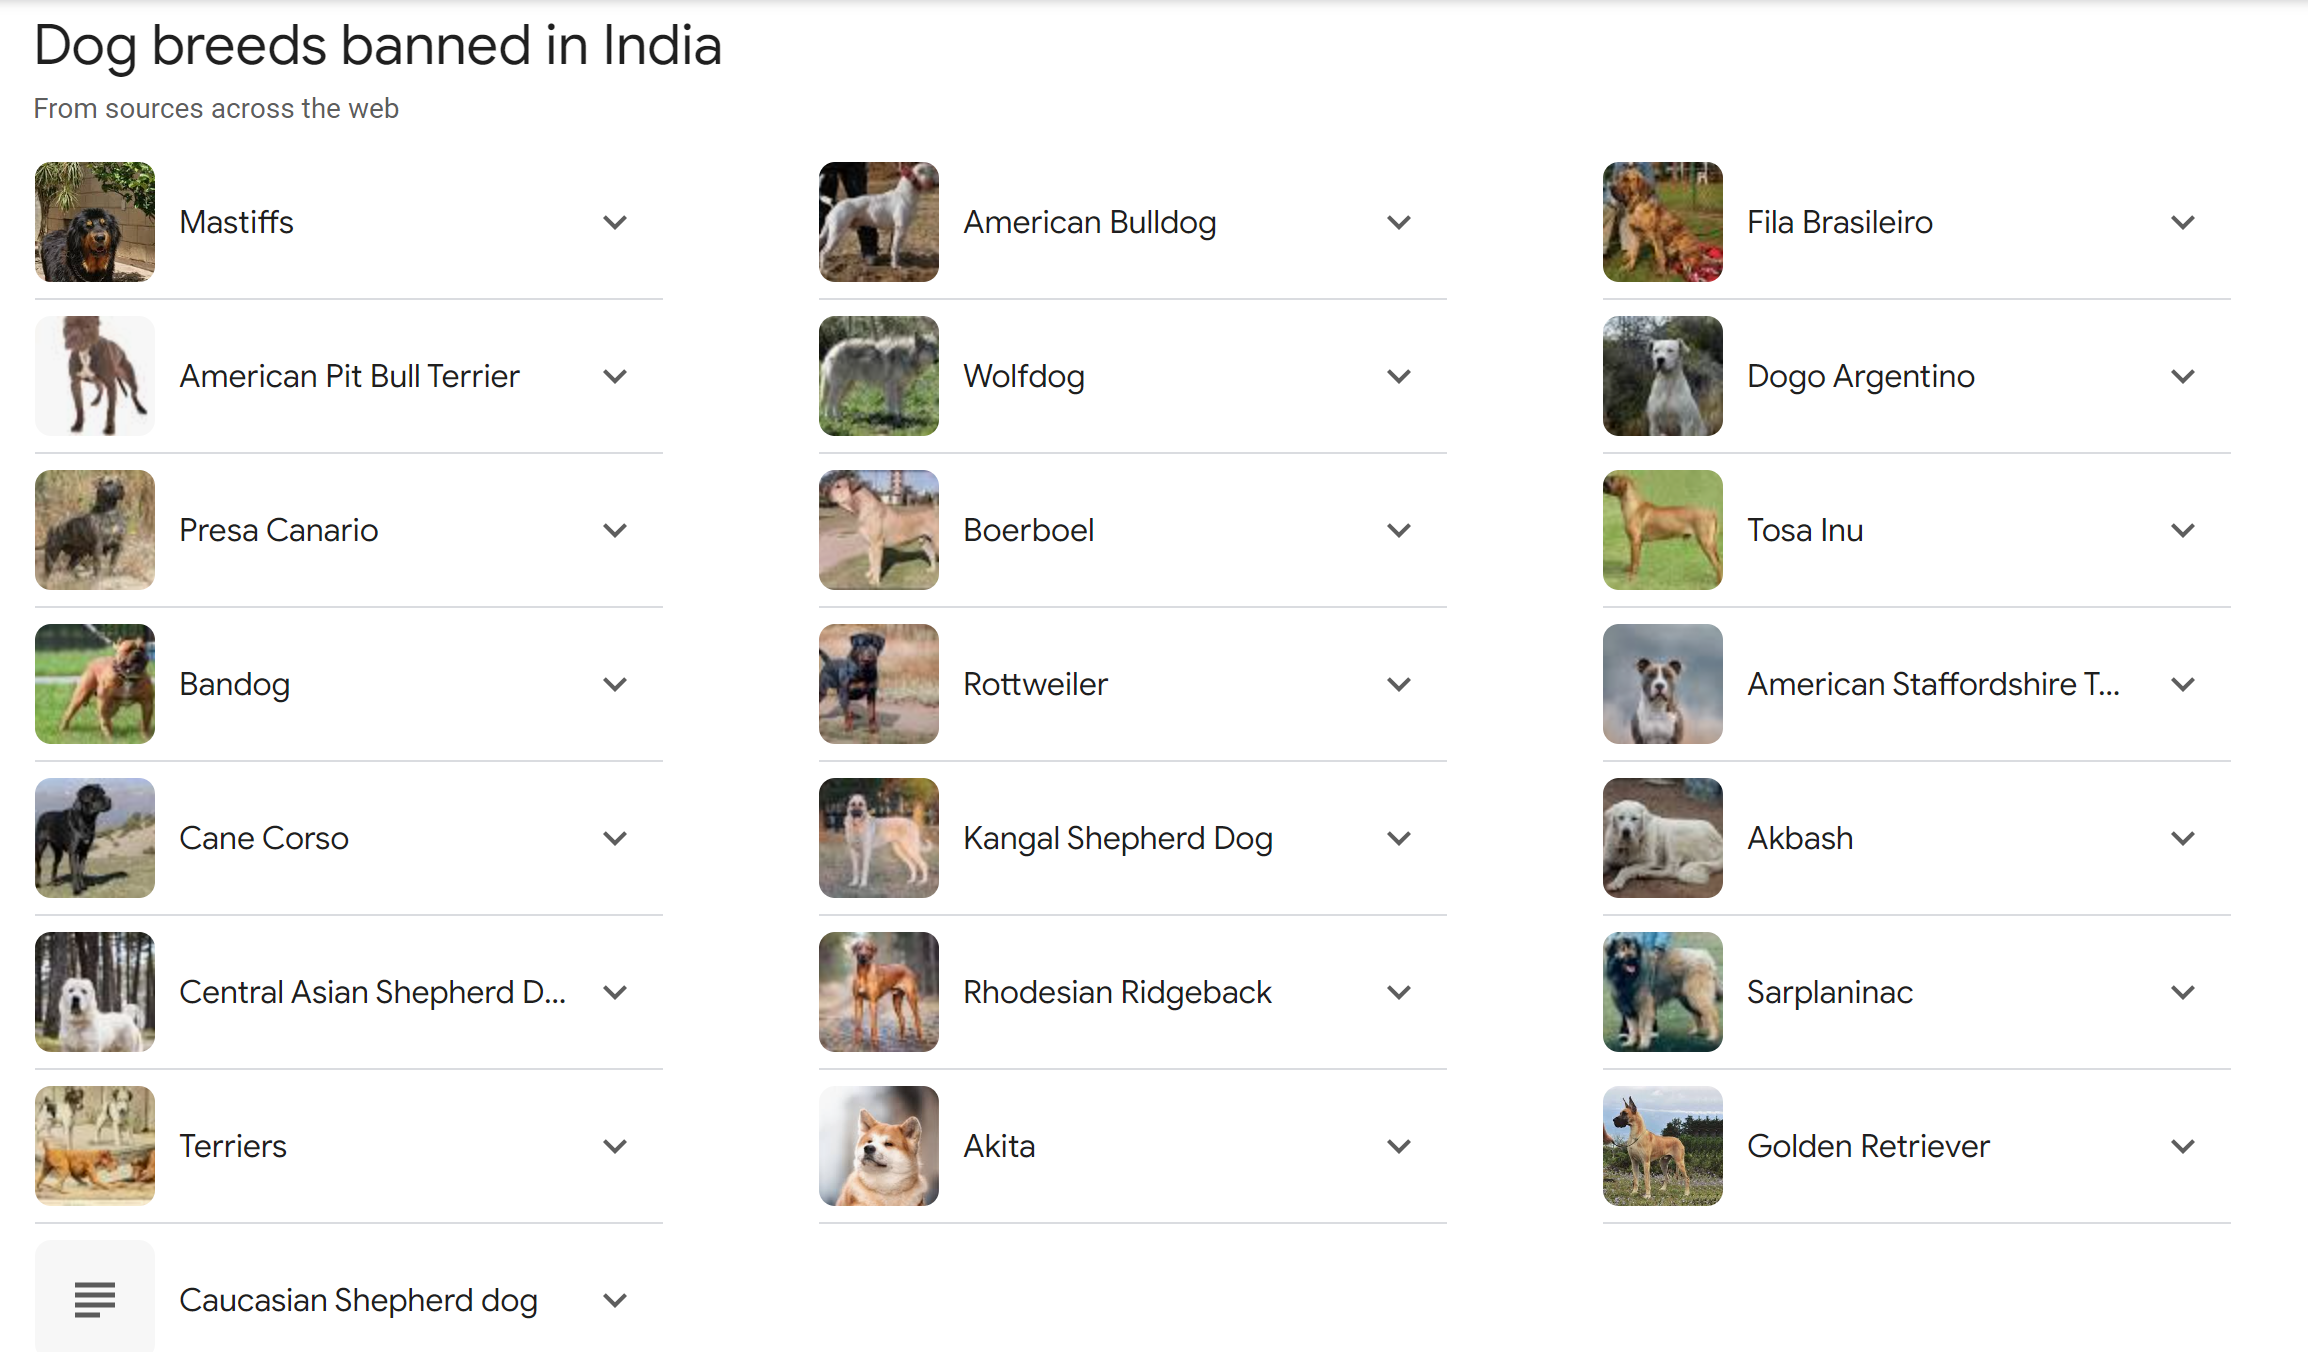Open the Kangal Shepherd Dog label

point(1118,838)
